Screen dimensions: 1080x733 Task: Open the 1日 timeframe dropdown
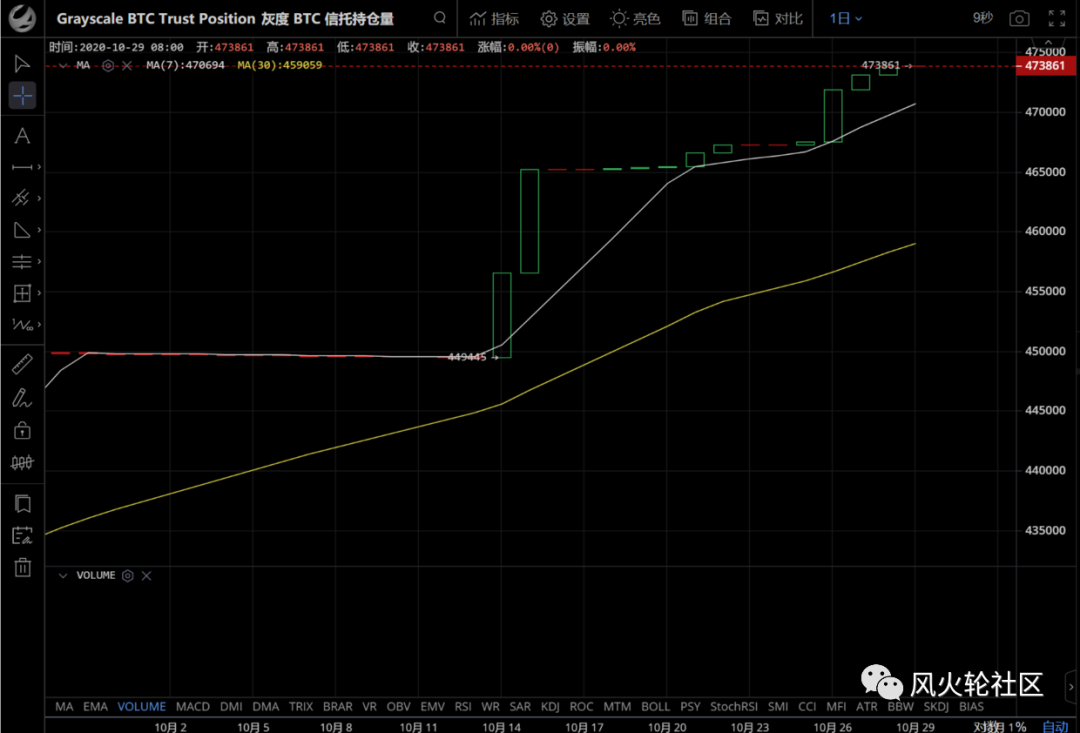point(846,19)
